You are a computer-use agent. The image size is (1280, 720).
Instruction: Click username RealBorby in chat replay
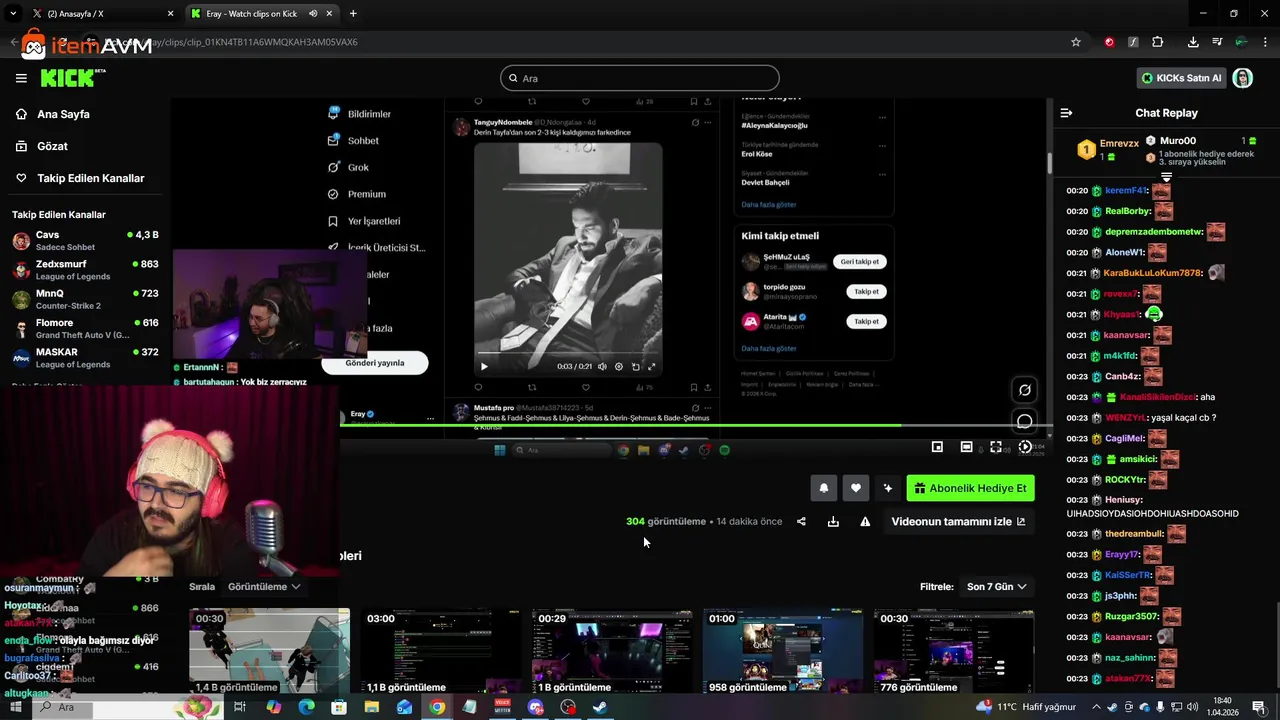pos(1128,211)
